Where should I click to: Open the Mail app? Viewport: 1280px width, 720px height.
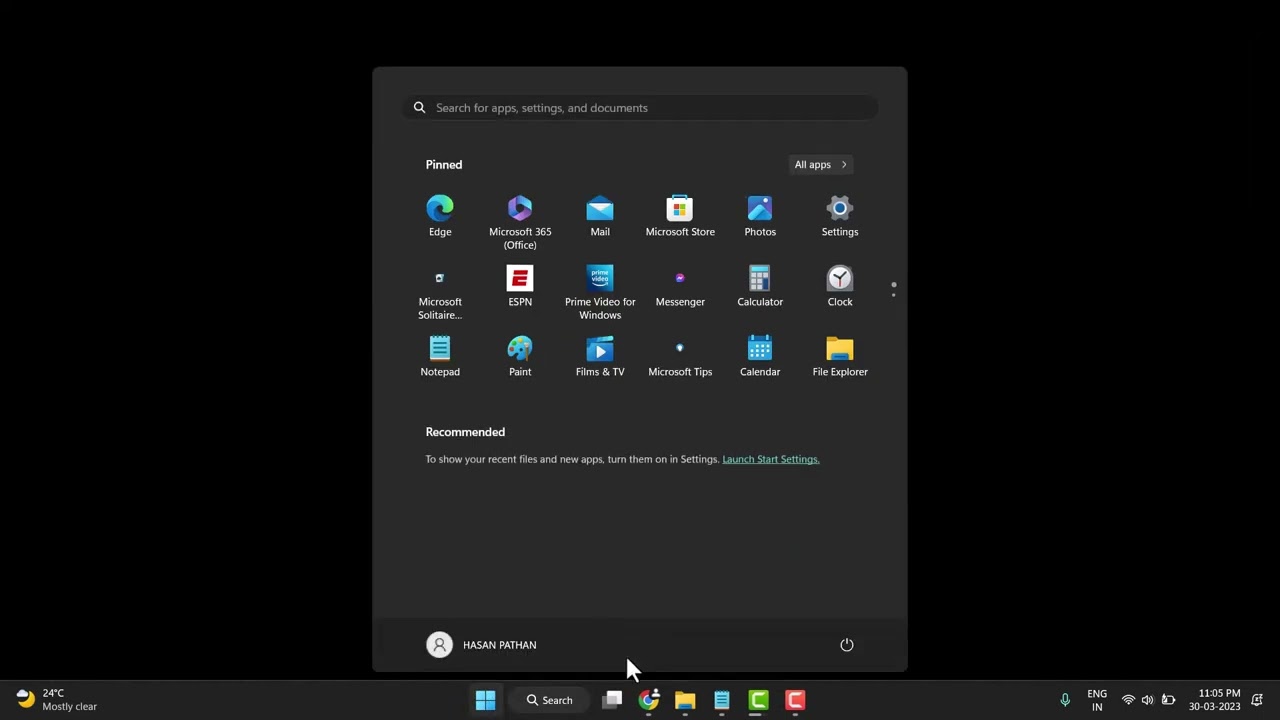pos(600,217)
